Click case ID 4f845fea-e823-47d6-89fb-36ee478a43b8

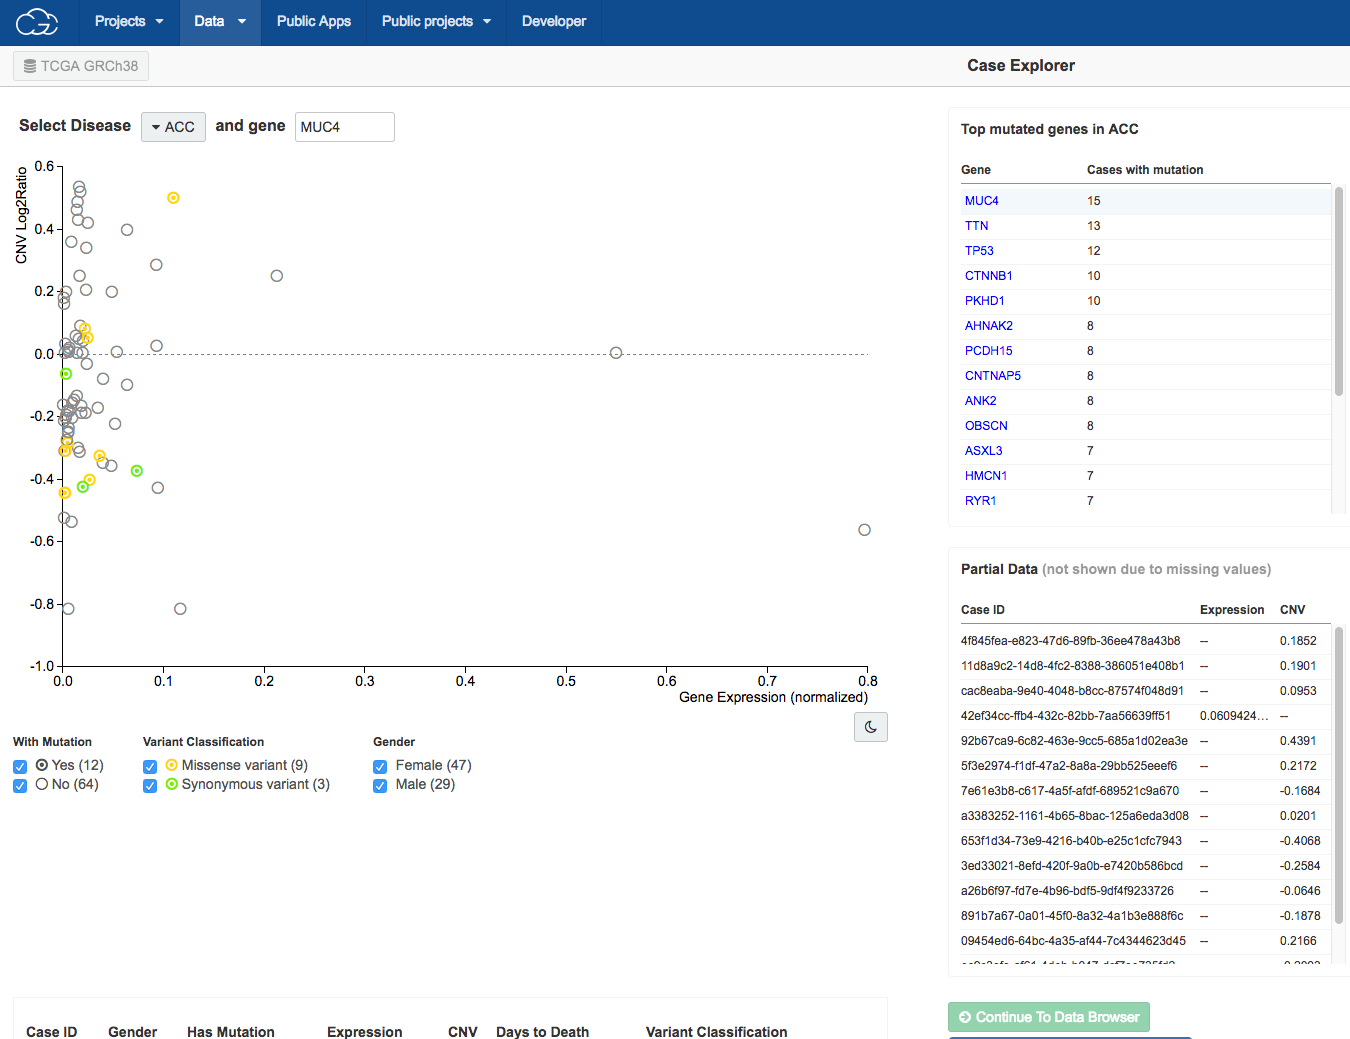(1070, 641)
